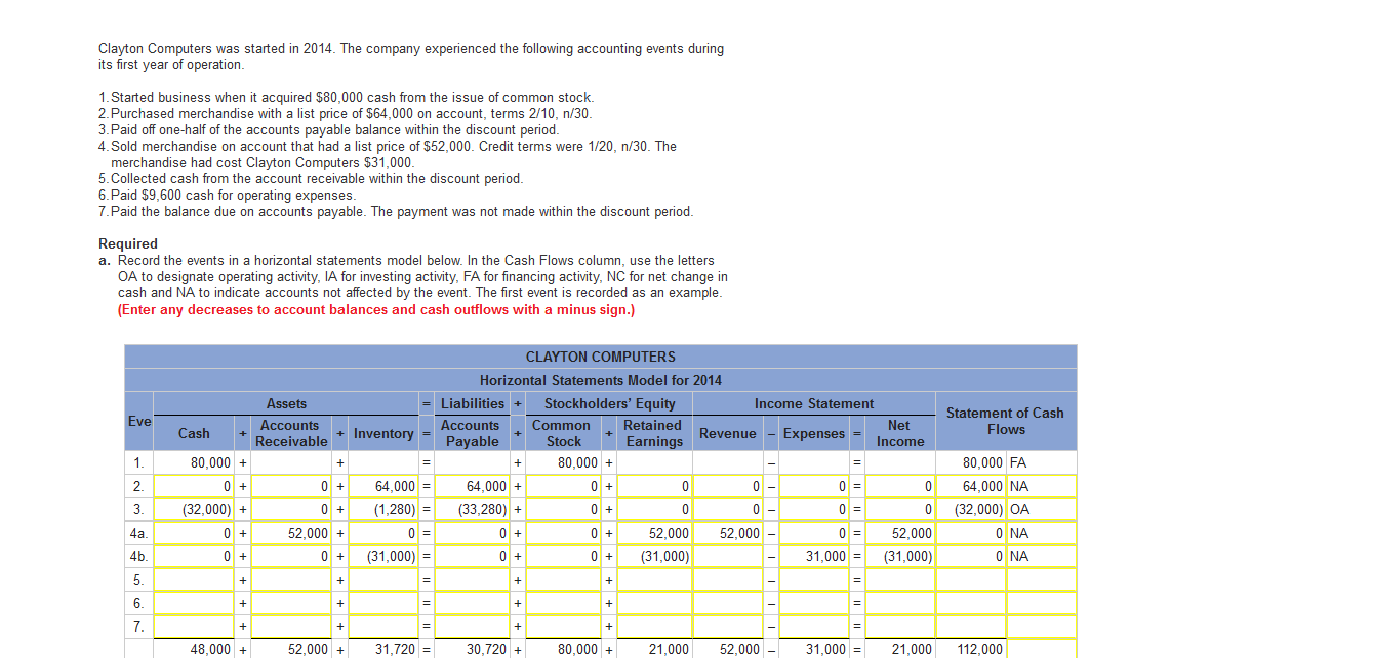The image size is (1373, 658).
Task: Click the Common Stock field in row 7
Action: (564, 627)
